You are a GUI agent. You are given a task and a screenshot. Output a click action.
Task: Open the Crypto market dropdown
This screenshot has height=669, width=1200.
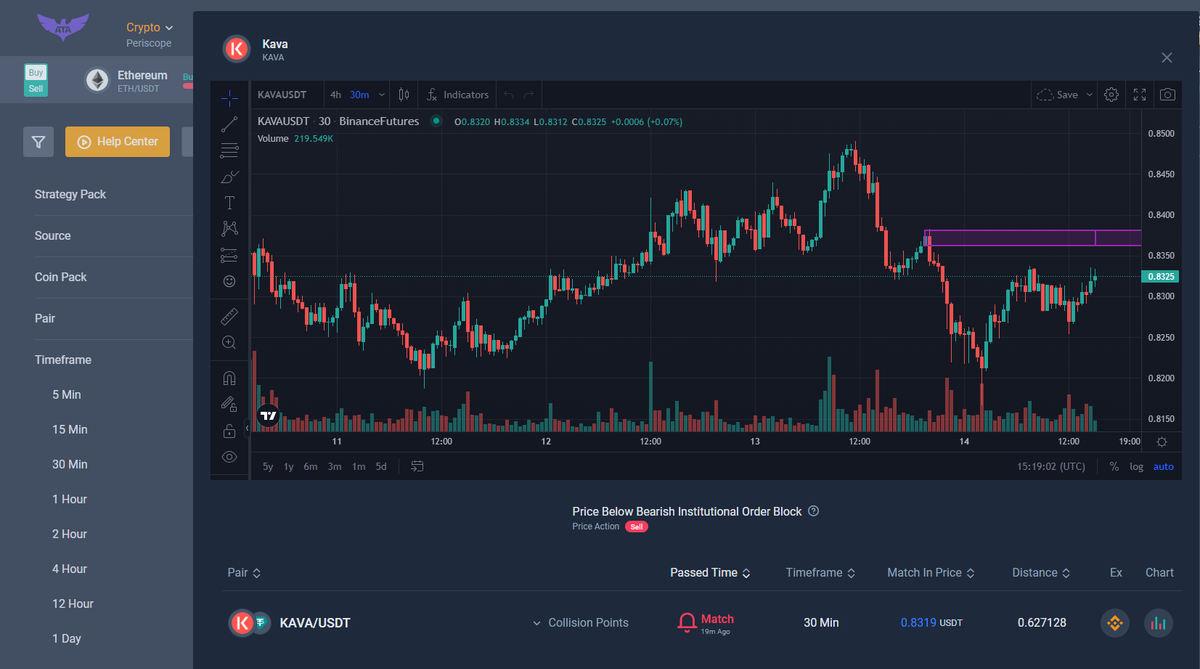tap(149, 28)
